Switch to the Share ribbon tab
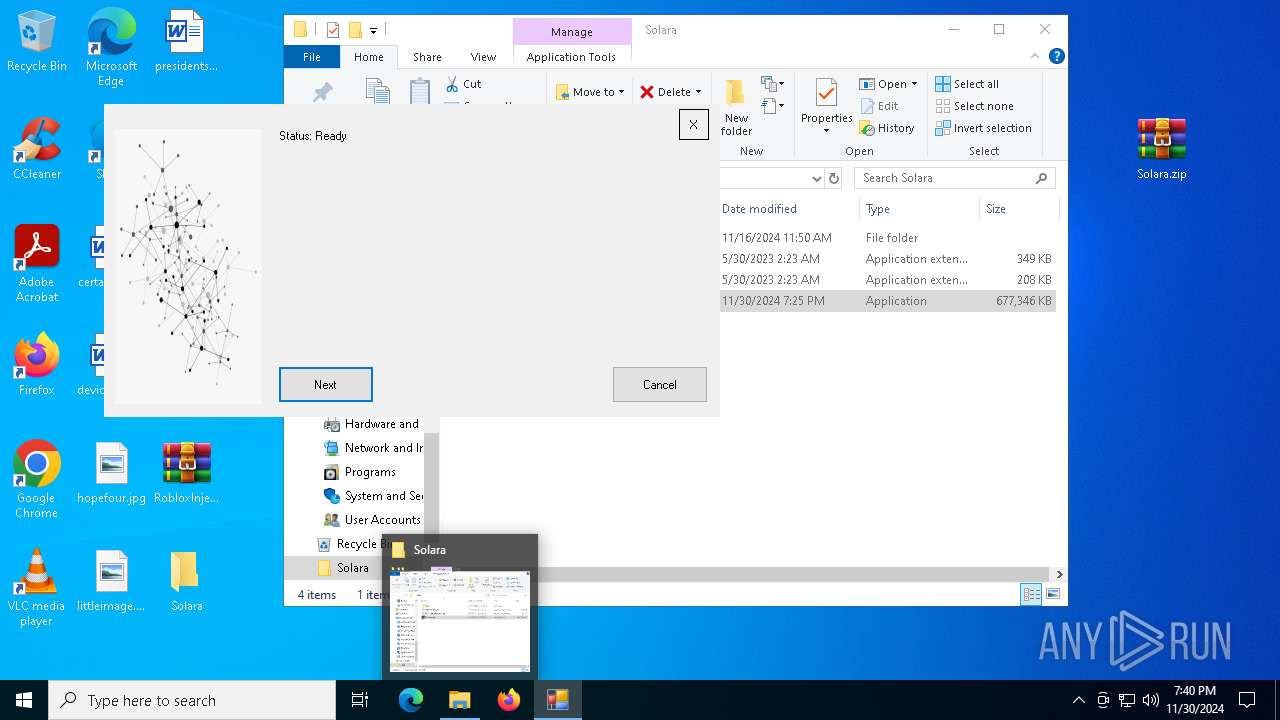This screenshot has height=720, width=1280. pyautogui.click(x=427, y=57)
